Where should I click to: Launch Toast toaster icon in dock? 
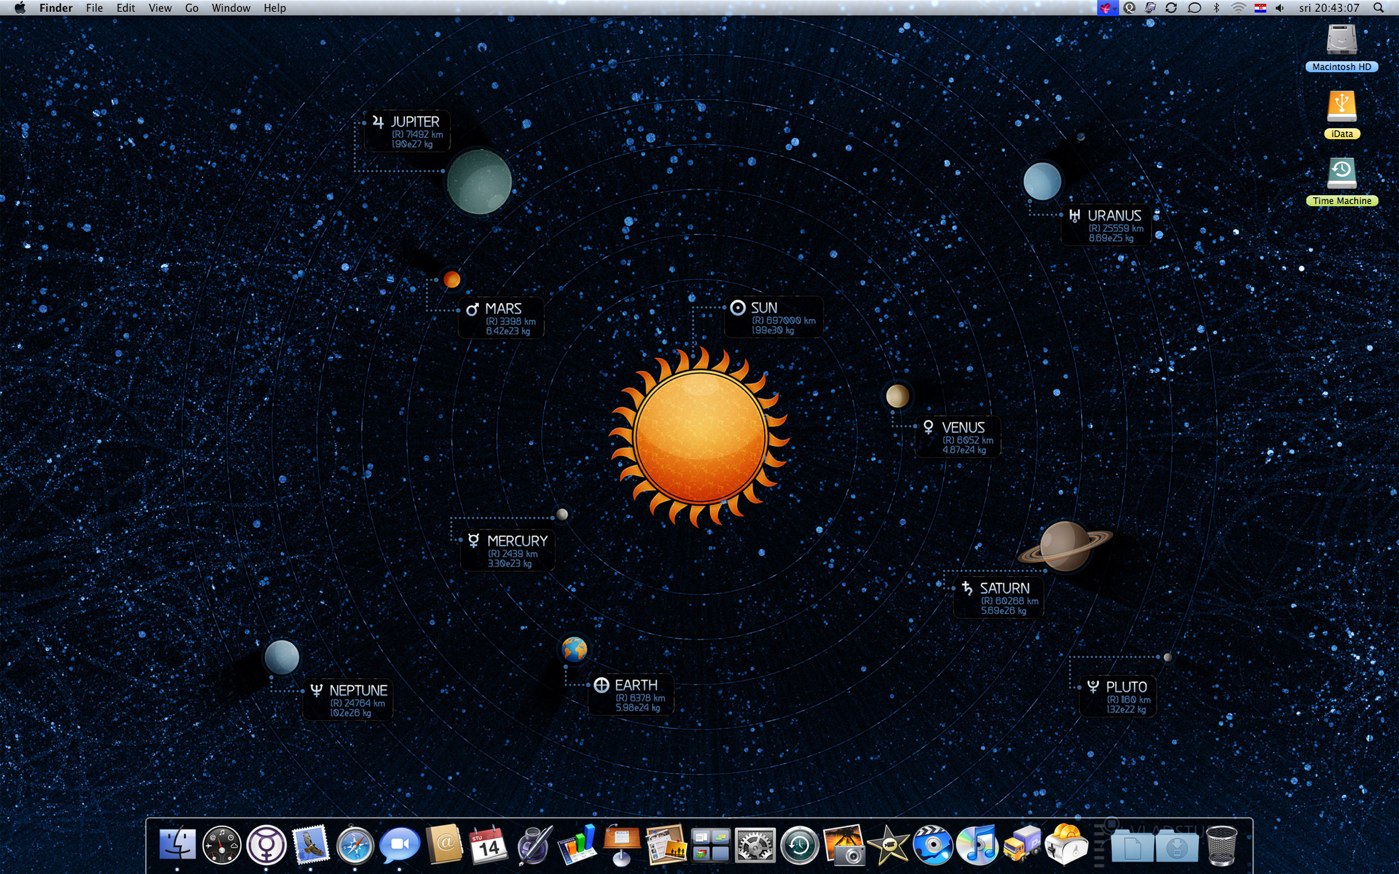pos(1066,845)
